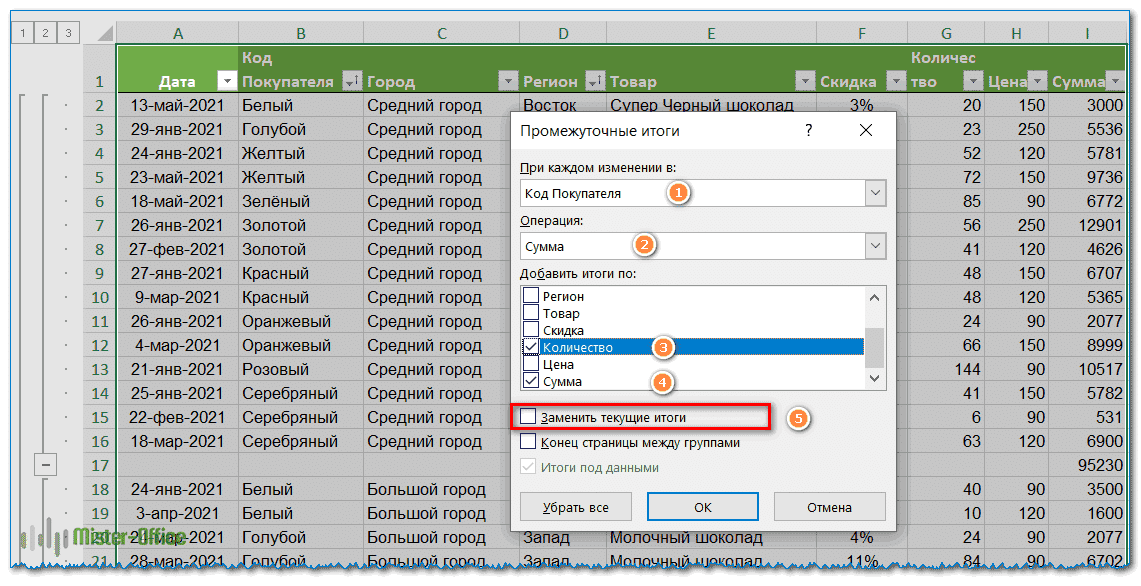
Task: Enable Заменить текущие итоги checkbox
Action: pyautogui.click(x=528, y=417)
